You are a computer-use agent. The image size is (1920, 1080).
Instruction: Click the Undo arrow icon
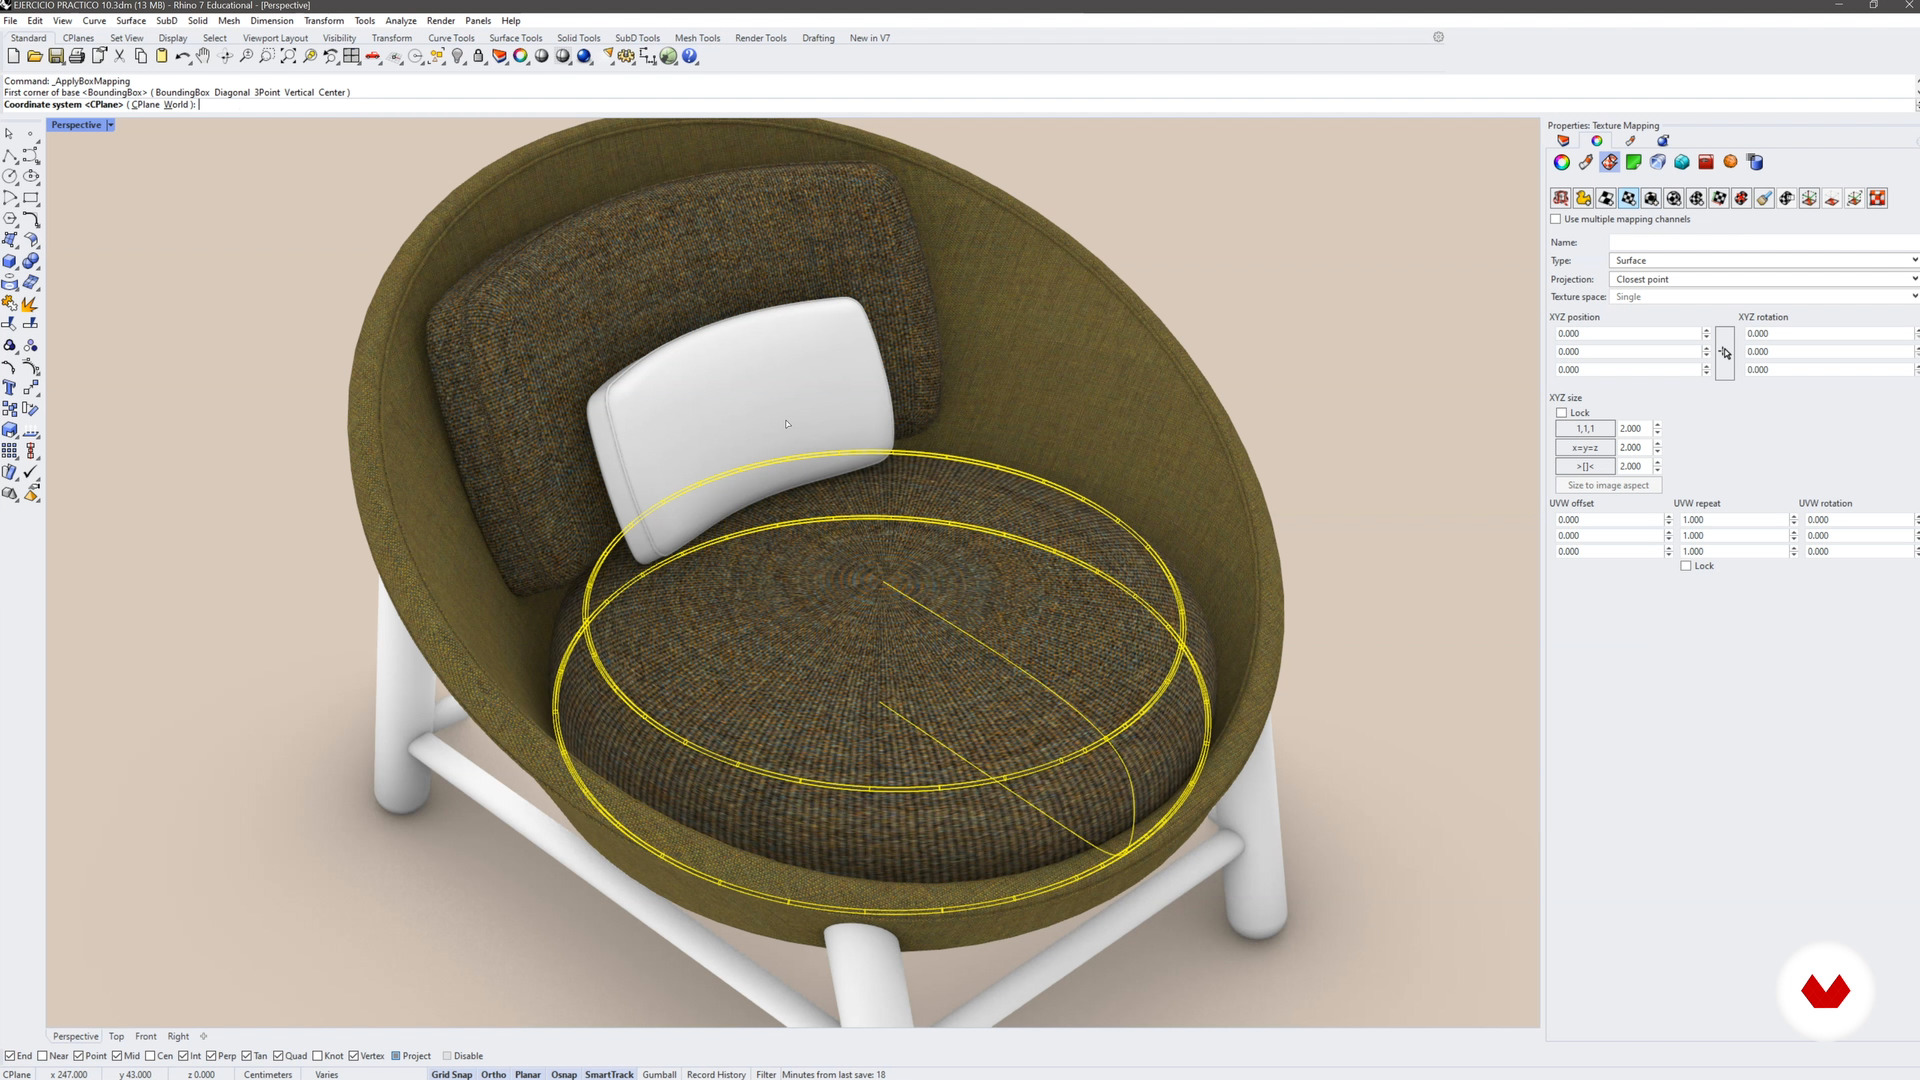(x=182, y=57)
